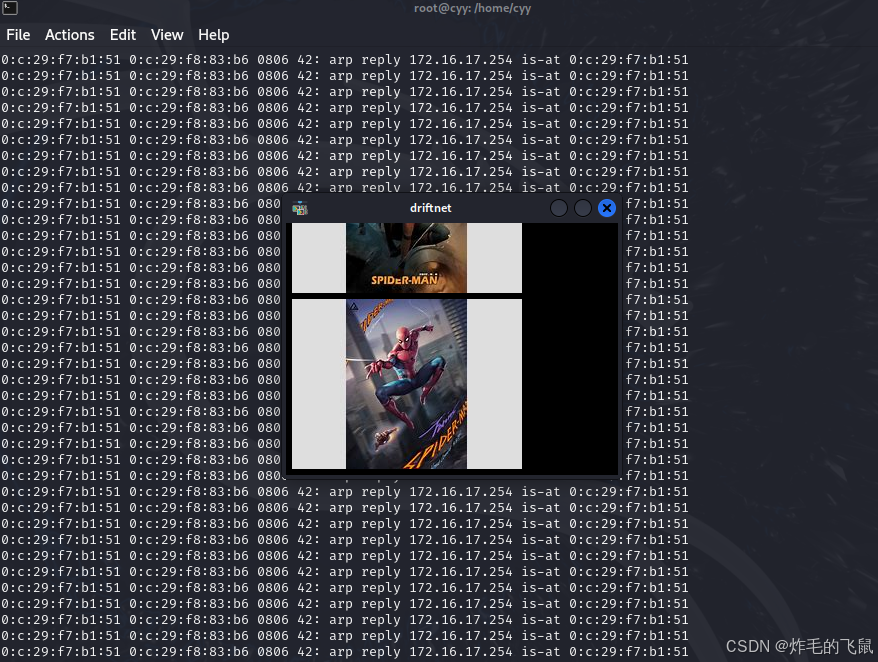Screen dimensions: 878x662
Task: Maximize the driftnet window
Action: [x=583, y=208]
